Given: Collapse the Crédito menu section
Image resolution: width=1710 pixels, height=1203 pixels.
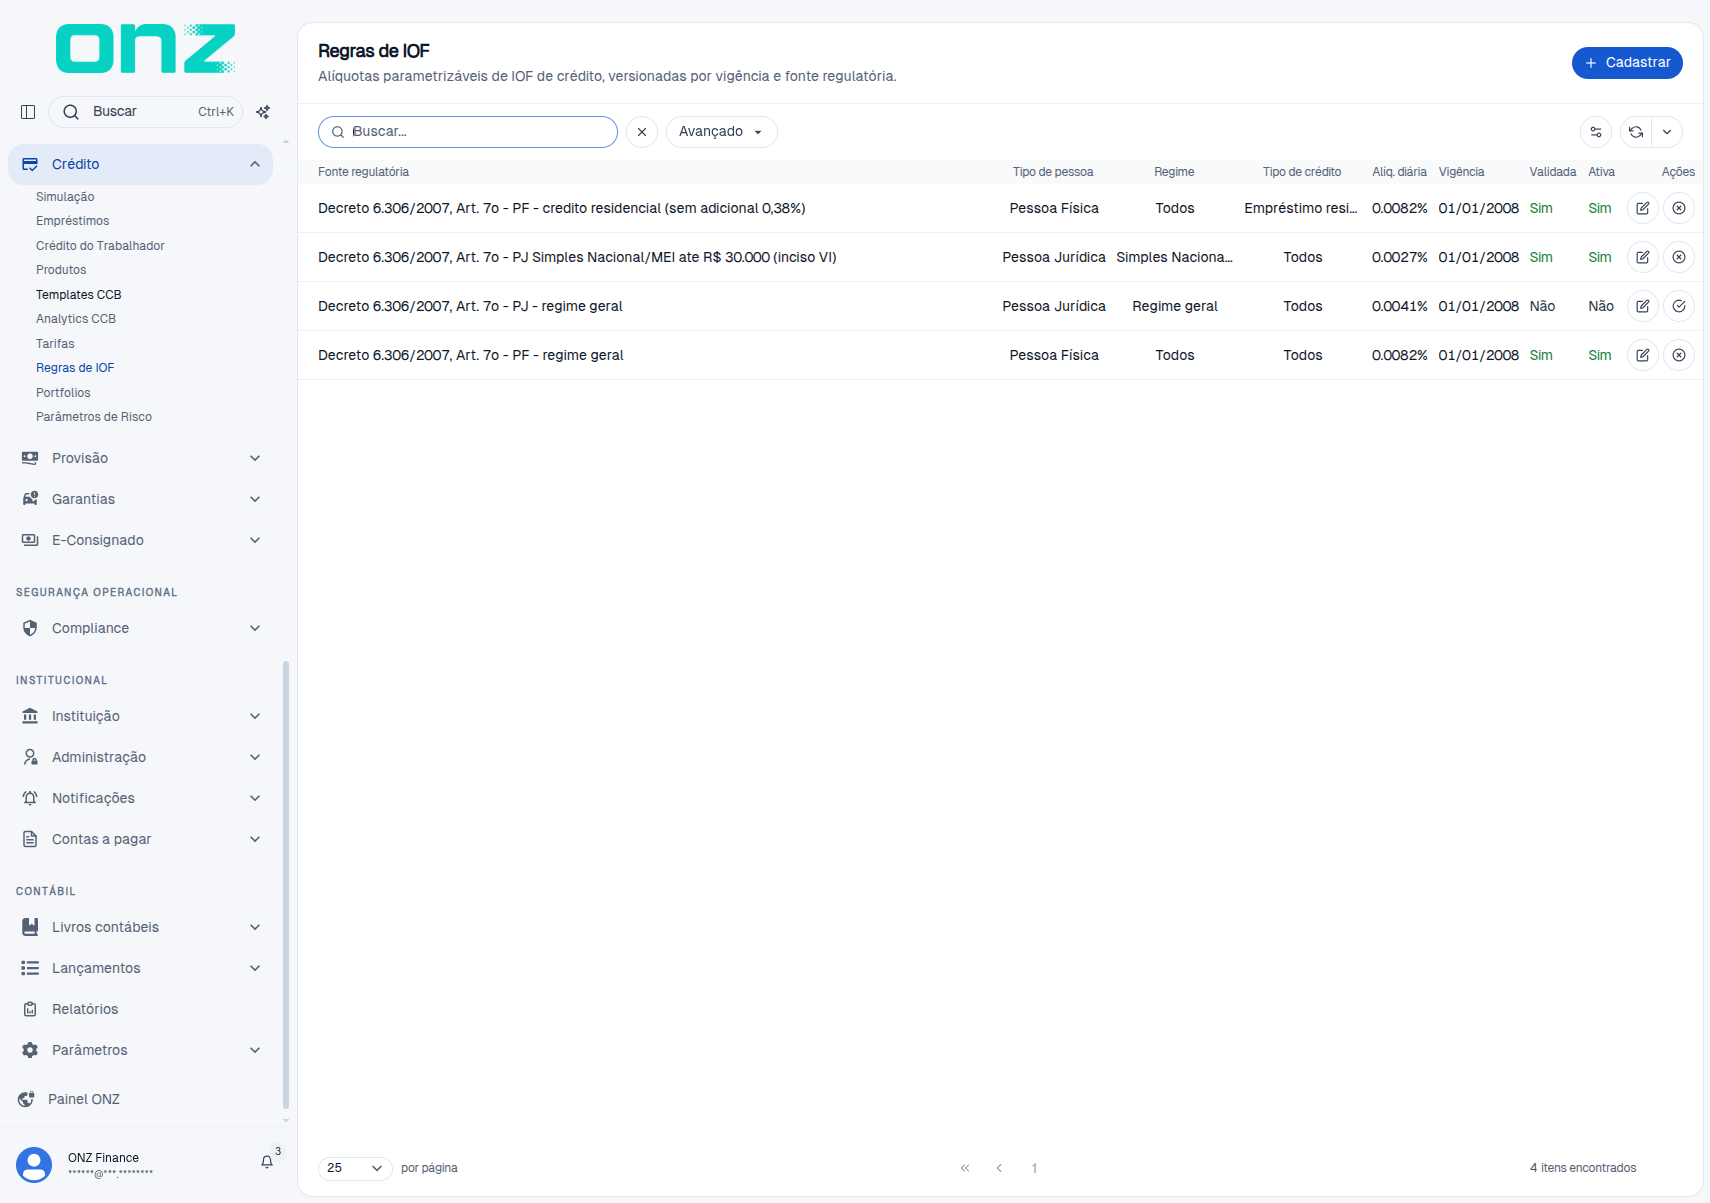Looking at the screenshot, I should tap(140, 164).
